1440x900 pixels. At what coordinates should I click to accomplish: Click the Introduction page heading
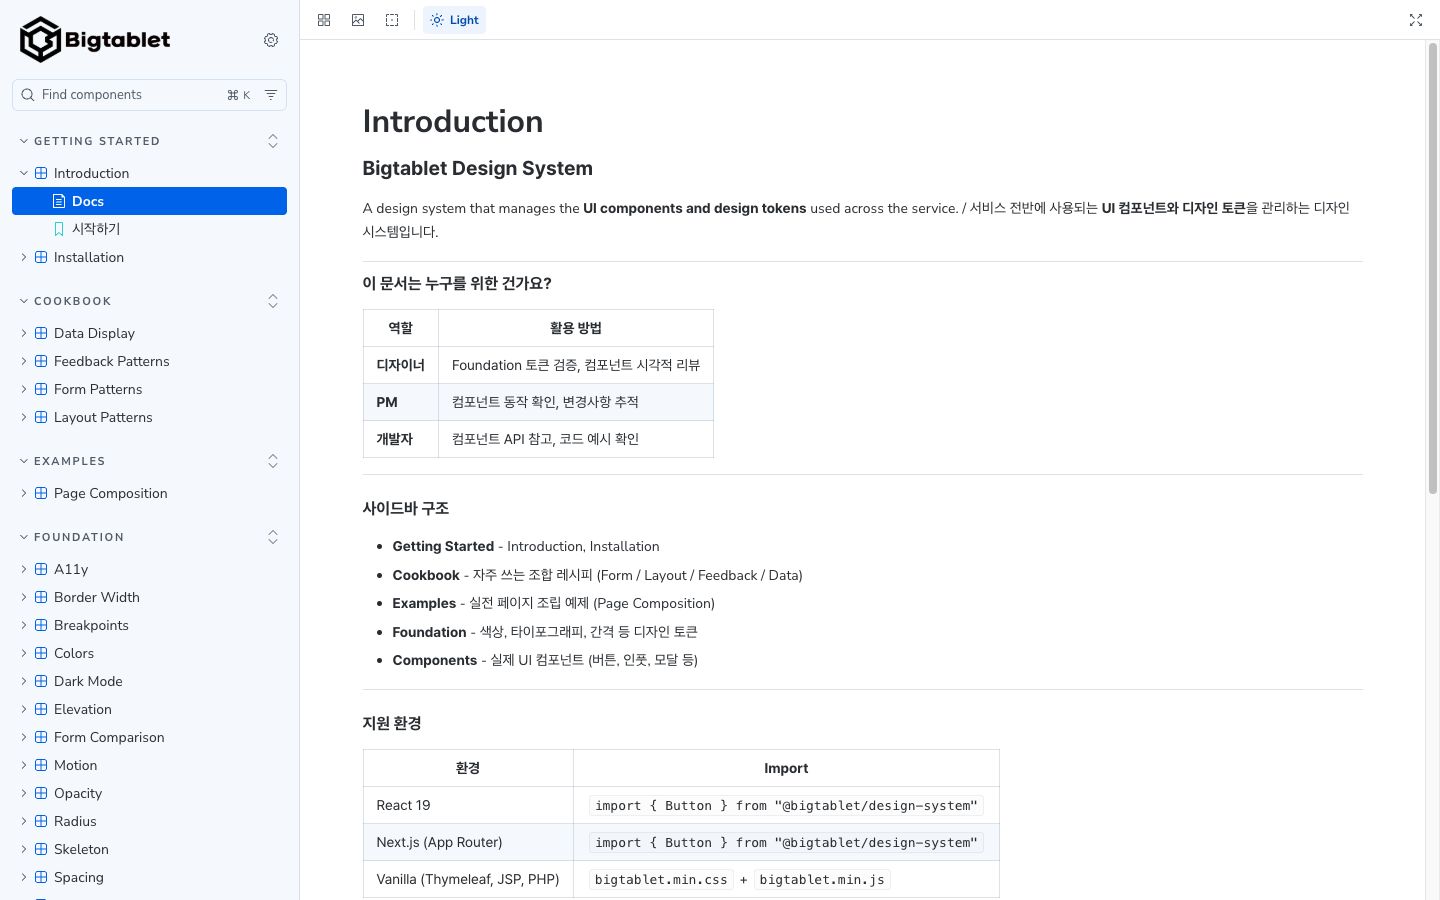453,121
